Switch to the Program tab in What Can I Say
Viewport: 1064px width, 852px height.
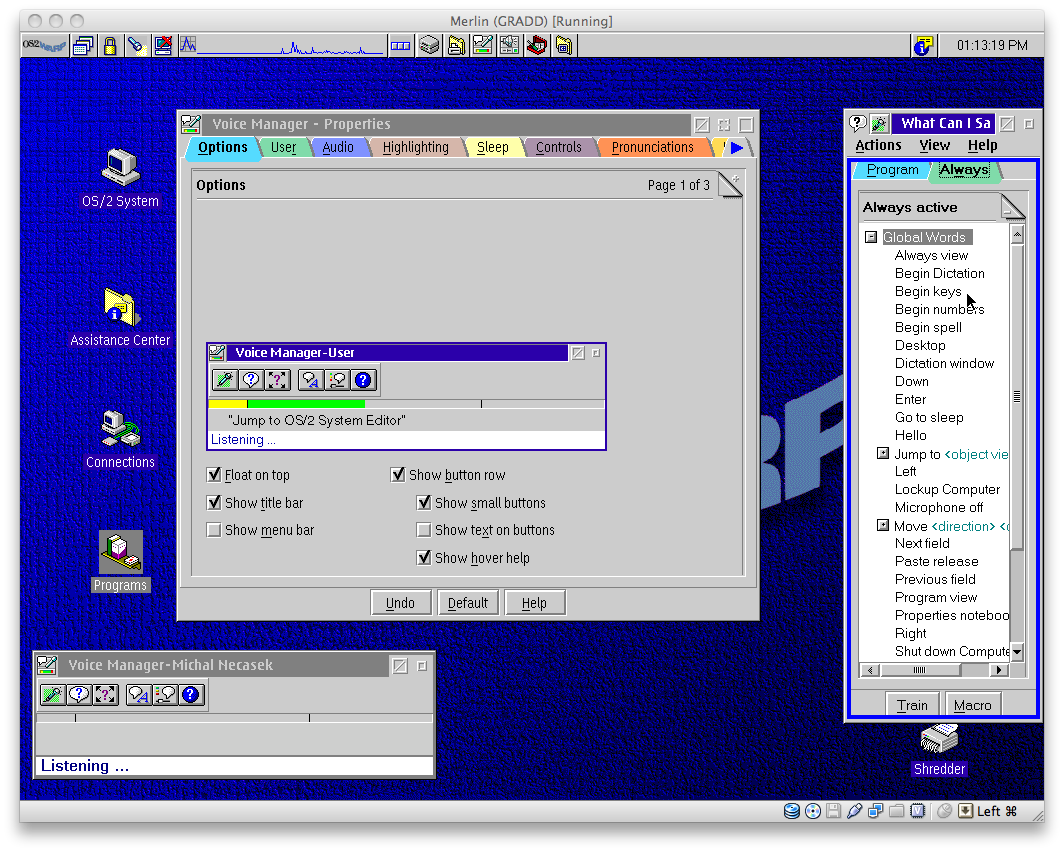[x=892, y=170]
